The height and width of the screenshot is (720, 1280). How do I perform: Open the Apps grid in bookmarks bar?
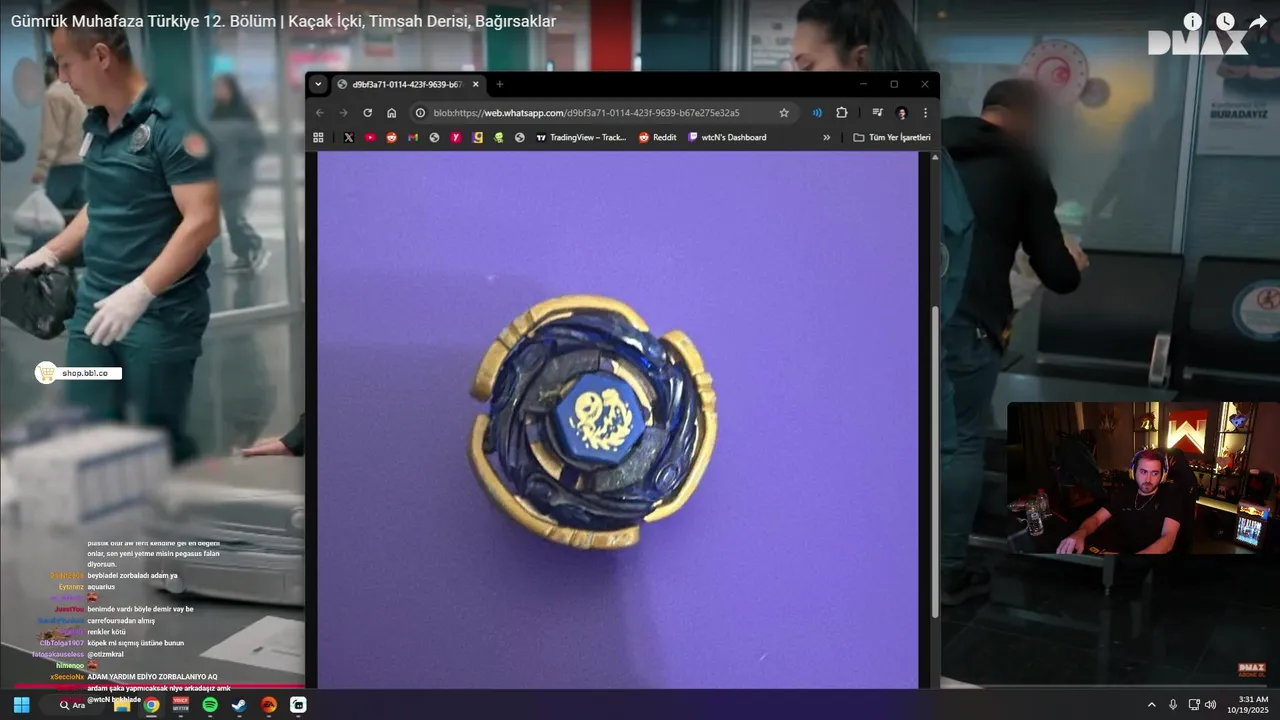[x=319, y=137]
